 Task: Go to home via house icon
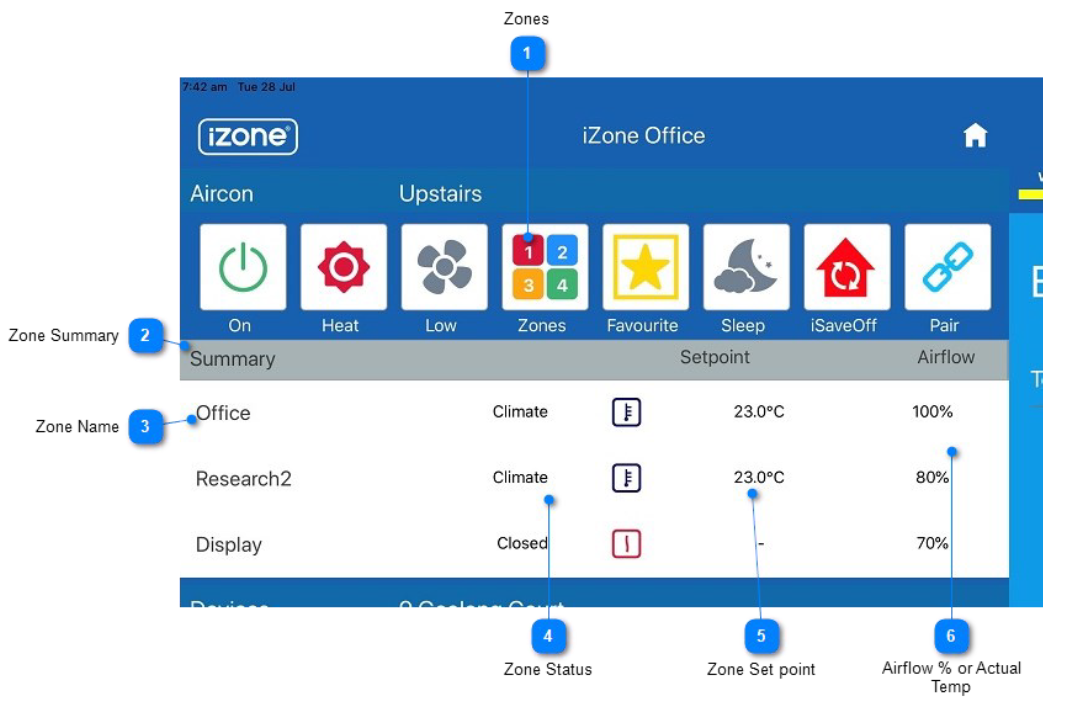(x=975, y=135)
